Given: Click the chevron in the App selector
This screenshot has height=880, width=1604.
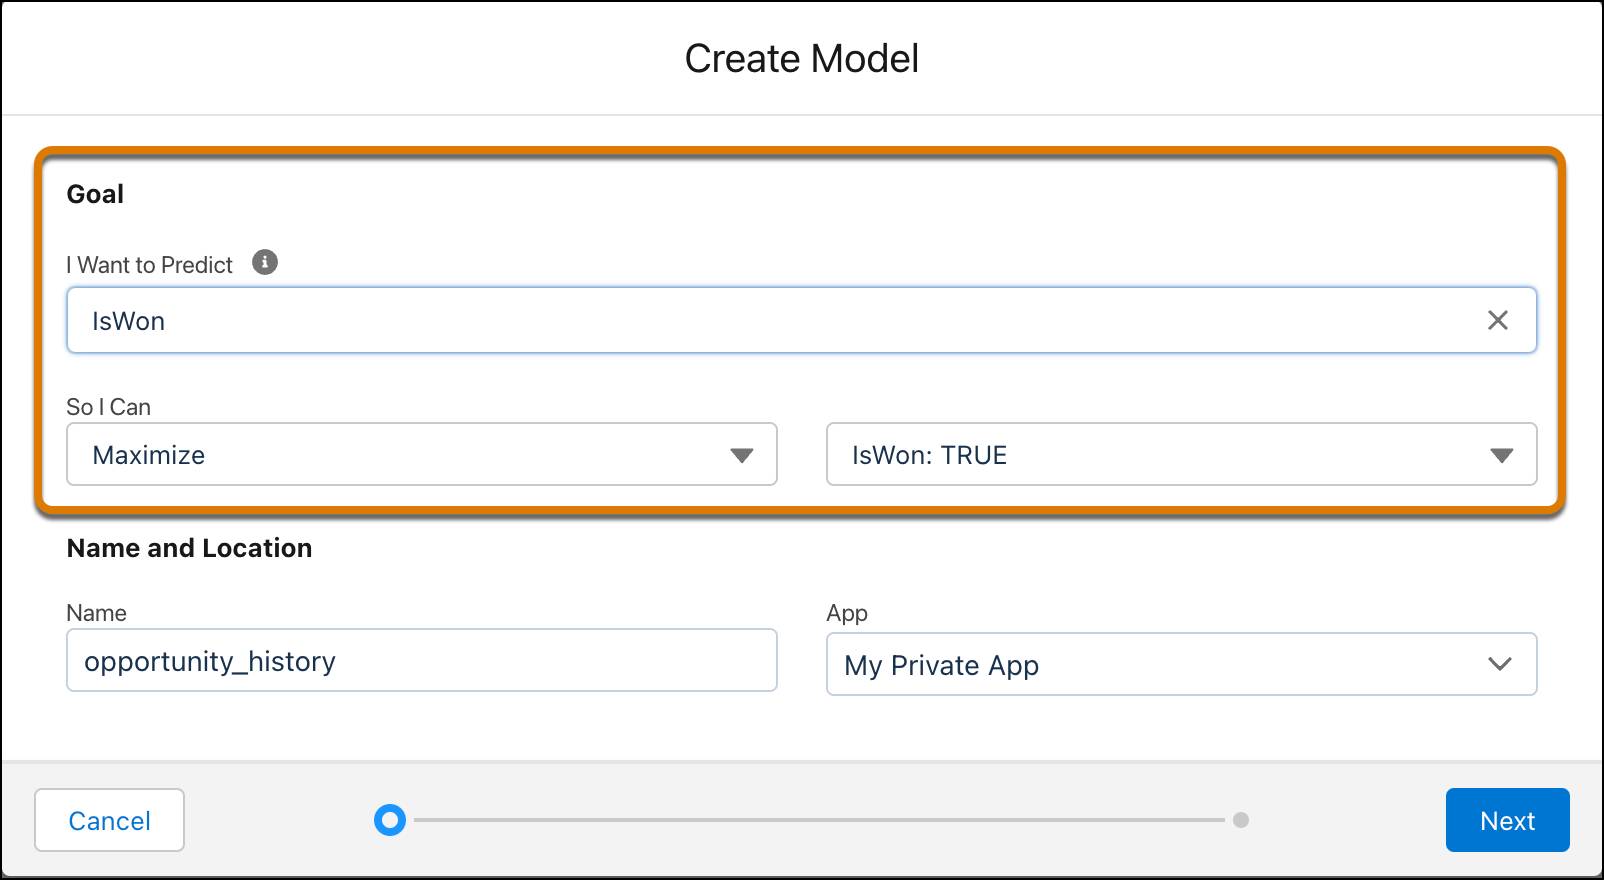Looking at the screenshot, I should 1499,664.
